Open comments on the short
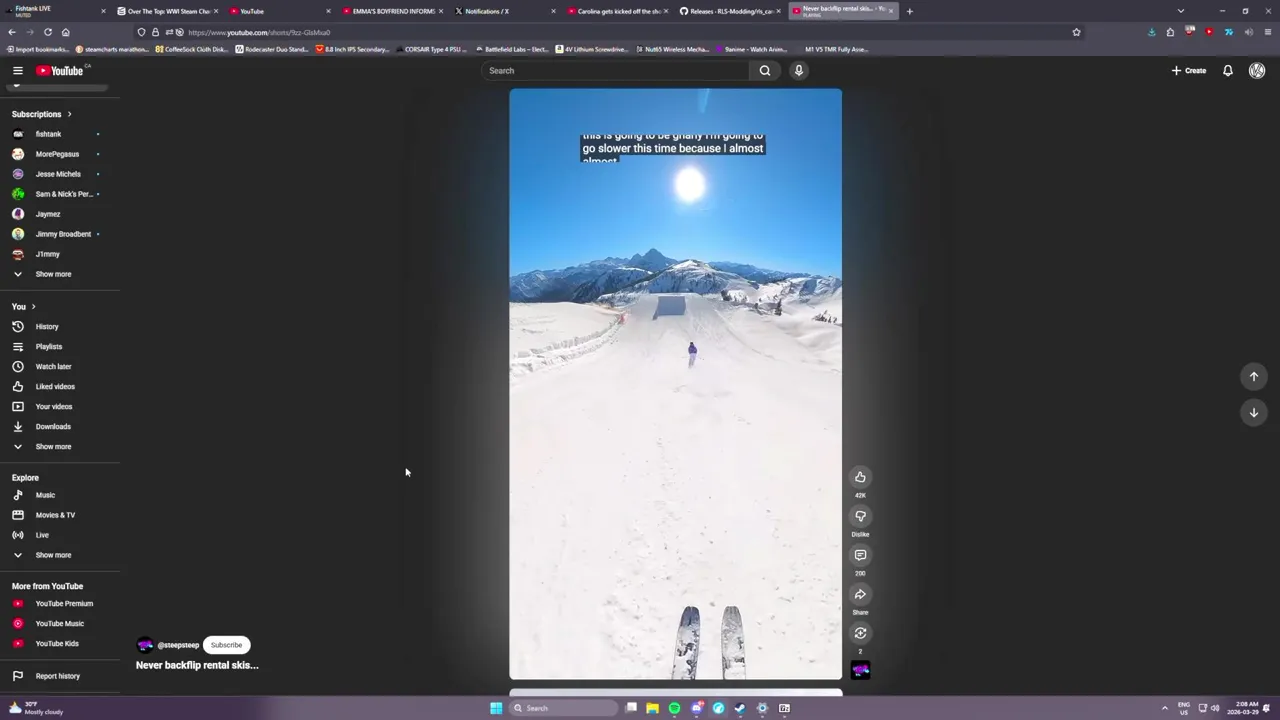 pos(860,555)
